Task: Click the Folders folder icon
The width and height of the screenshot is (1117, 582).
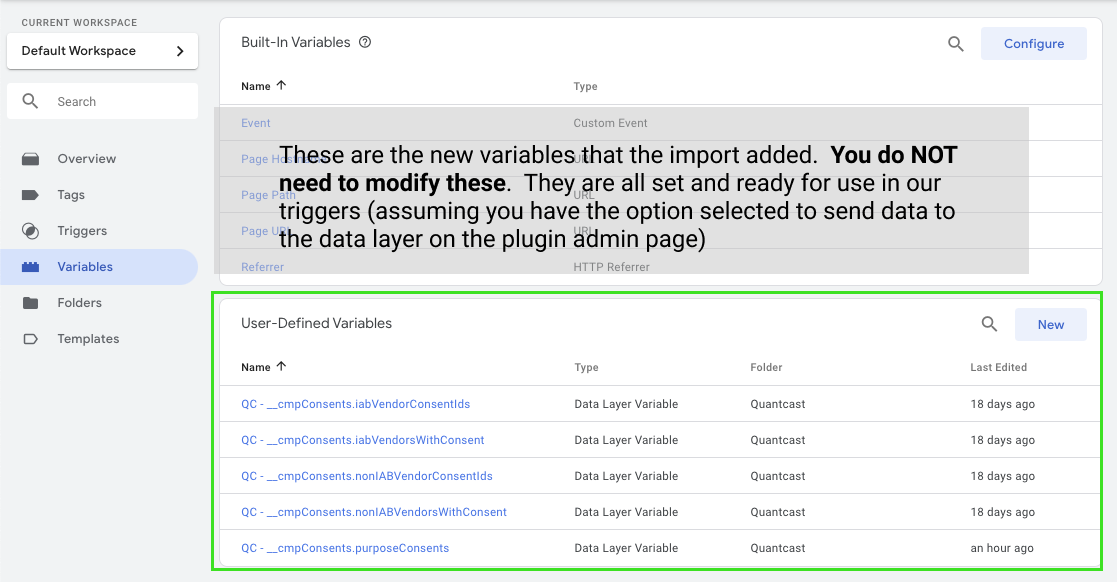Action: [x=31, y=303]
